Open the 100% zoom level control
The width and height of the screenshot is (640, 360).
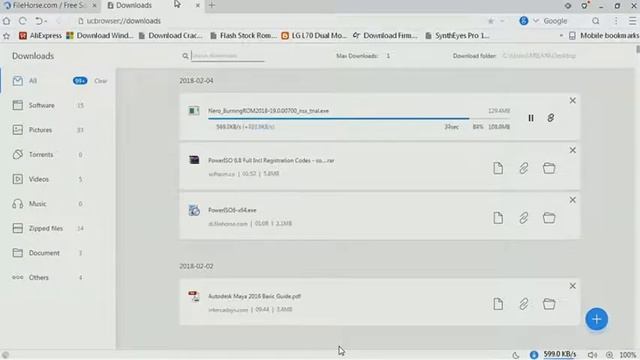[x=628, y=355]
